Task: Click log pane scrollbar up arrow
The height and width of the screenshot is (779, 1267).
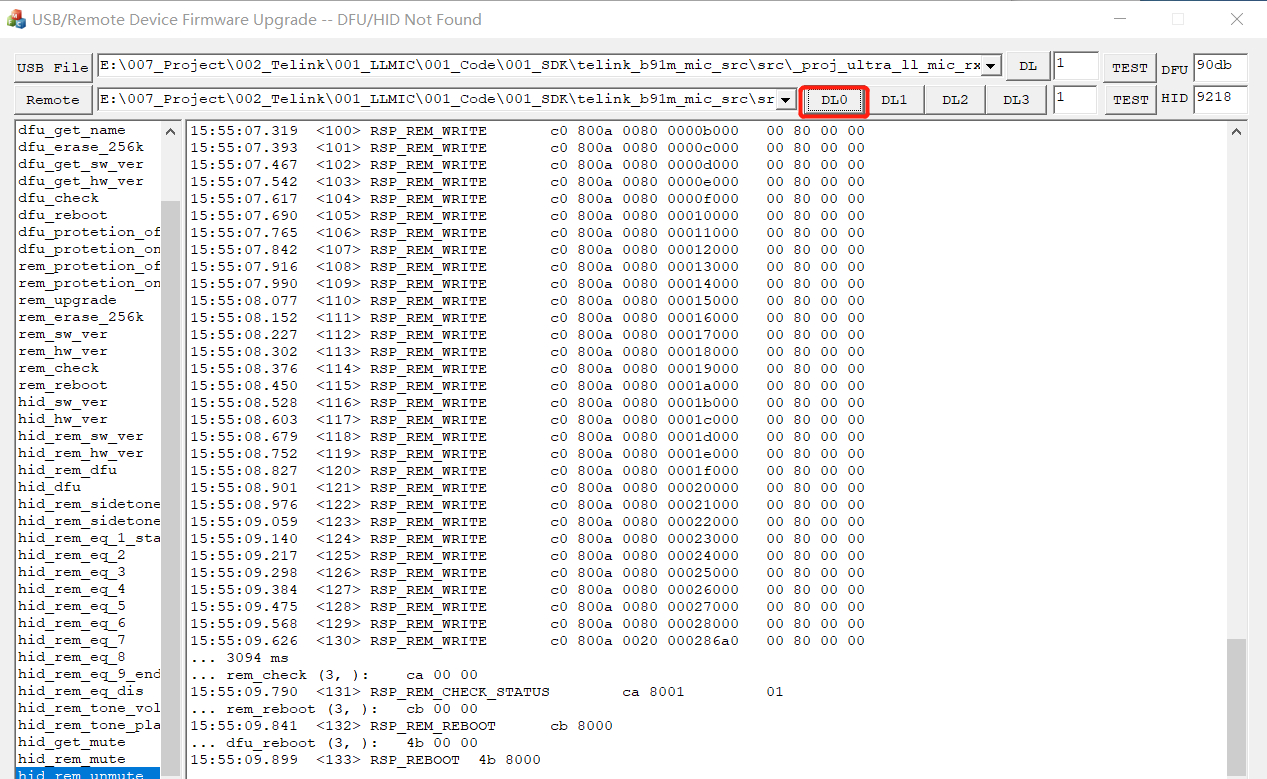Action: (x=1237, y=132)
